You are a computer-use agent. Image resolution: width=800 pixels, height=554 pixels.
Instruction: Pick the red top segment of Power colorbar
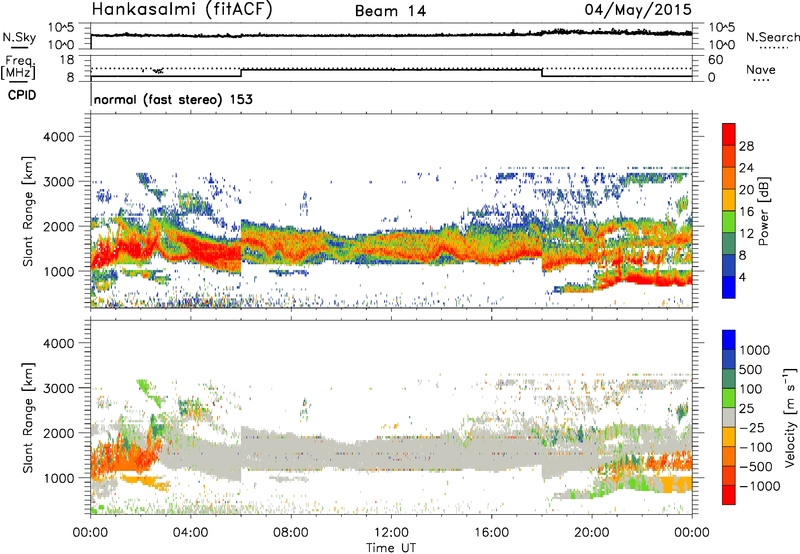729,134
